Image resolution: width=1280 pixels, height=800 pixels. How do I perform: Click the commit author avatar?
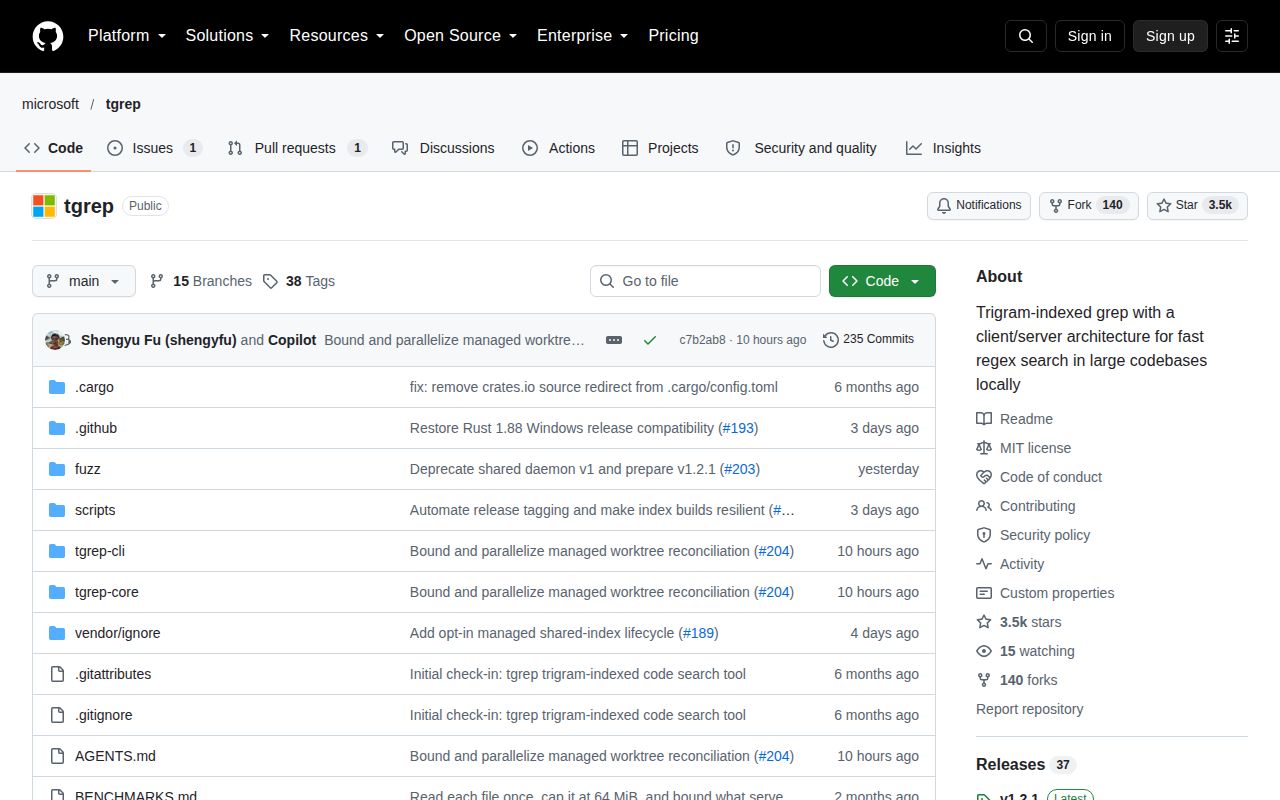[x=56, y=340]
